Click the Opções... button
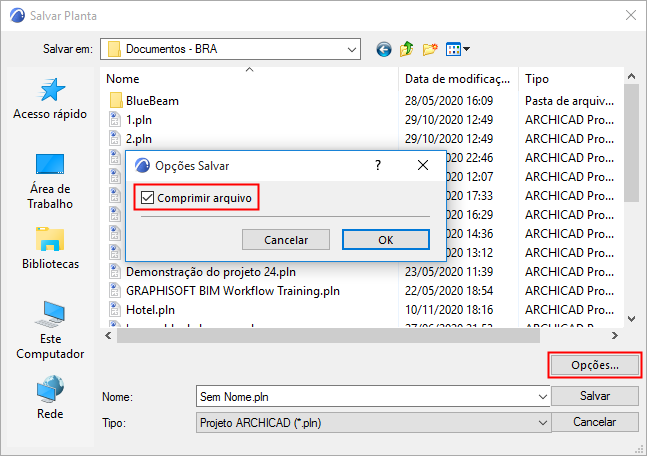 tap(595, 365)
